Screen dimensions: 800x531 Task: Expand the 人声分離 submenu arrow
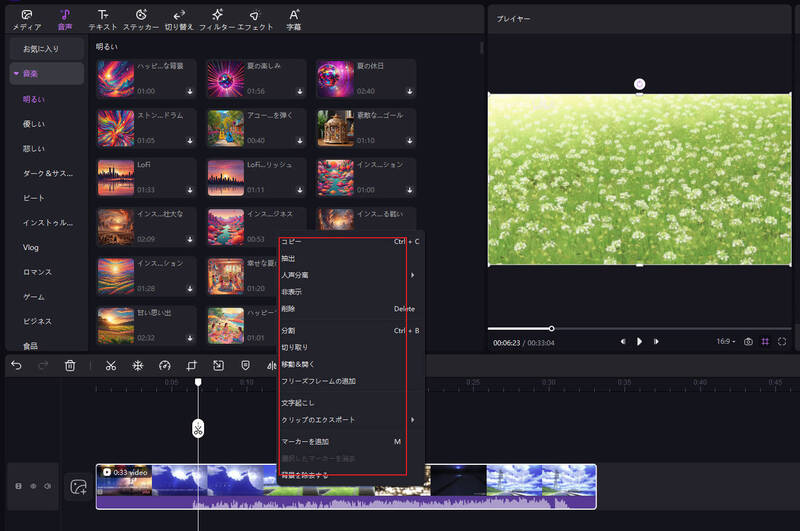(412, 275)
